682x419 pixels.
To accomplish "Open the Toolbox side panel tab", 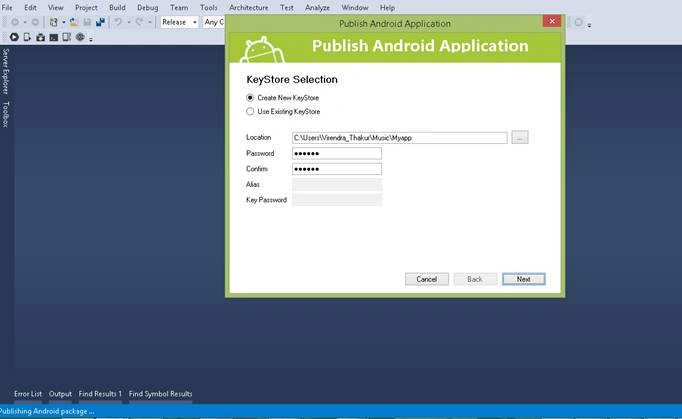I will click(x=5, y=114).
